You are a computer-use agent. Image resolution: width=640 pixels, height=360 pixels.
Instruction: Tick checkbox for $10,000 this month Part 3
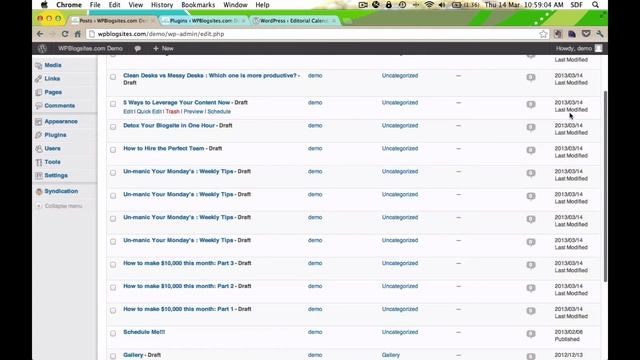(x=113, y=264)
